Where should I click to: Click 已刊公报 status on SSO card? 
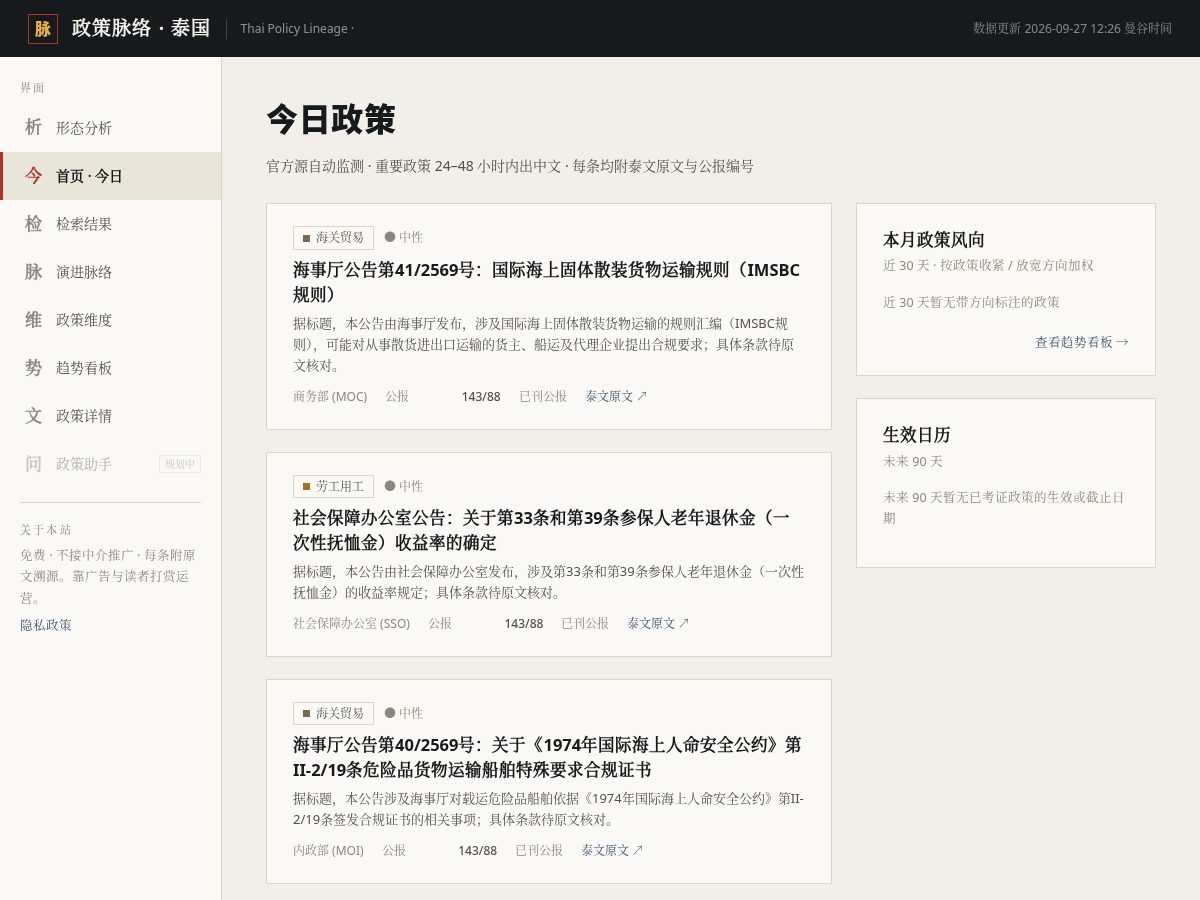[x=585, y=623]
